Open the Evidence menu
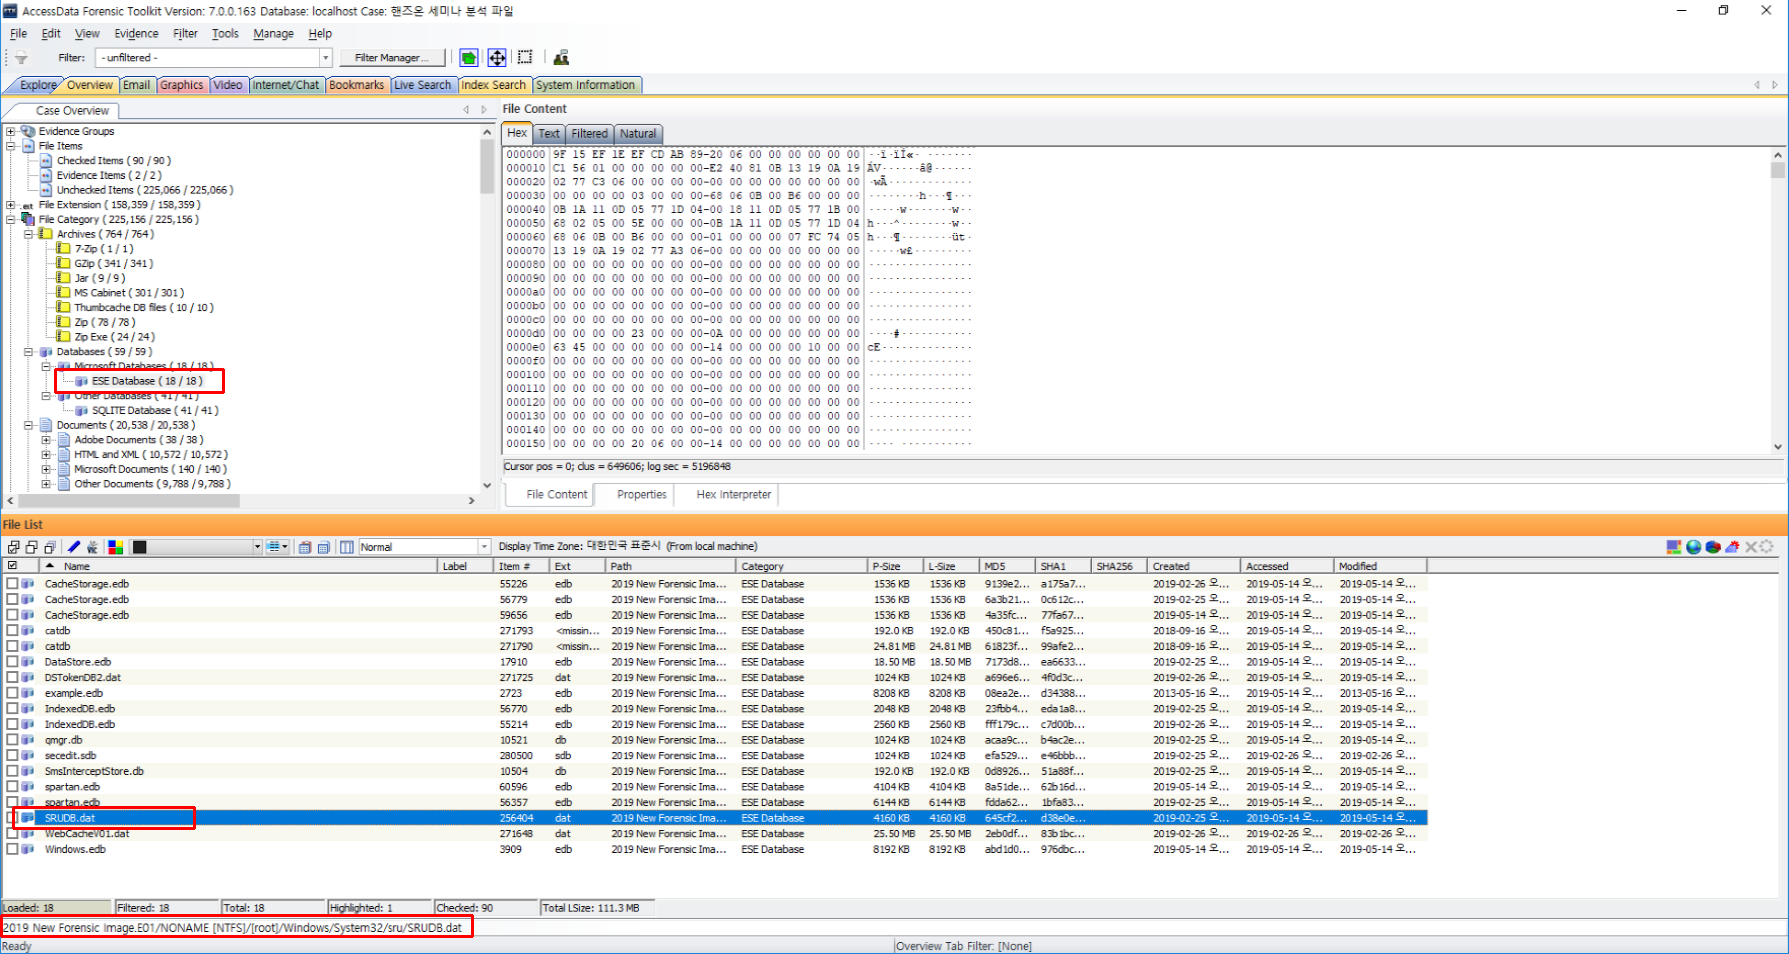1789x954 pixels. 136,33
